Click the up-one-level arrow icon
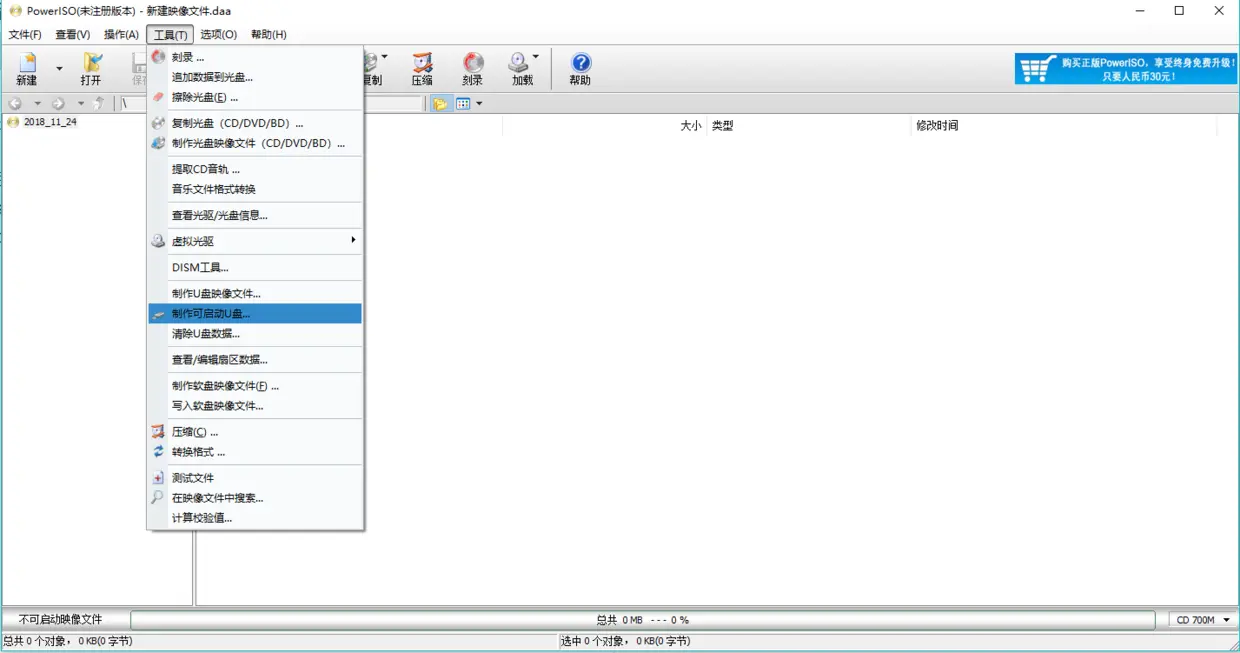This screenshot has width=1240, height=653. click(x=99, y=104)
